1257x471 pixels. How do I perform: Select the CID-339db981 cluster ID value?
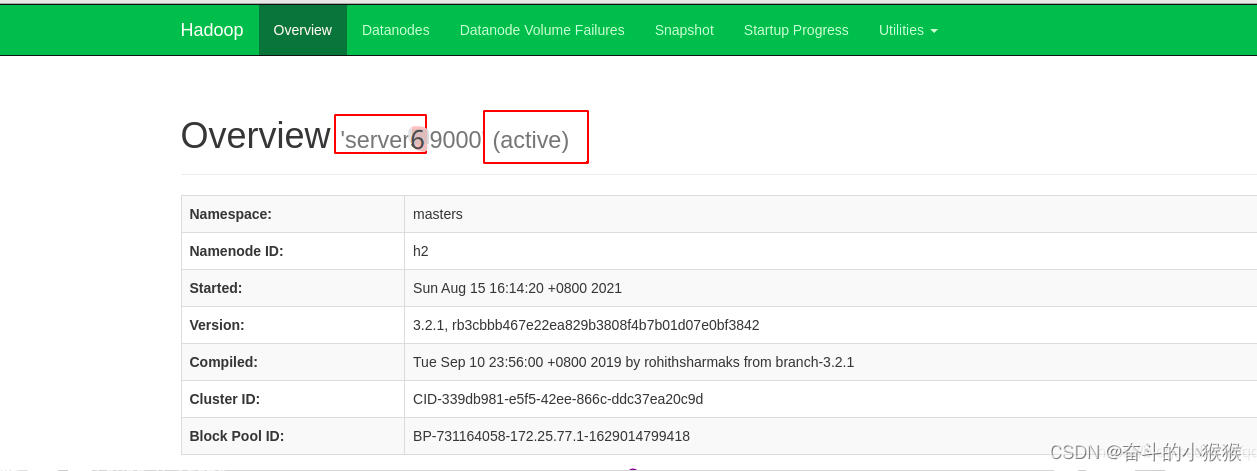click(558, 399)
